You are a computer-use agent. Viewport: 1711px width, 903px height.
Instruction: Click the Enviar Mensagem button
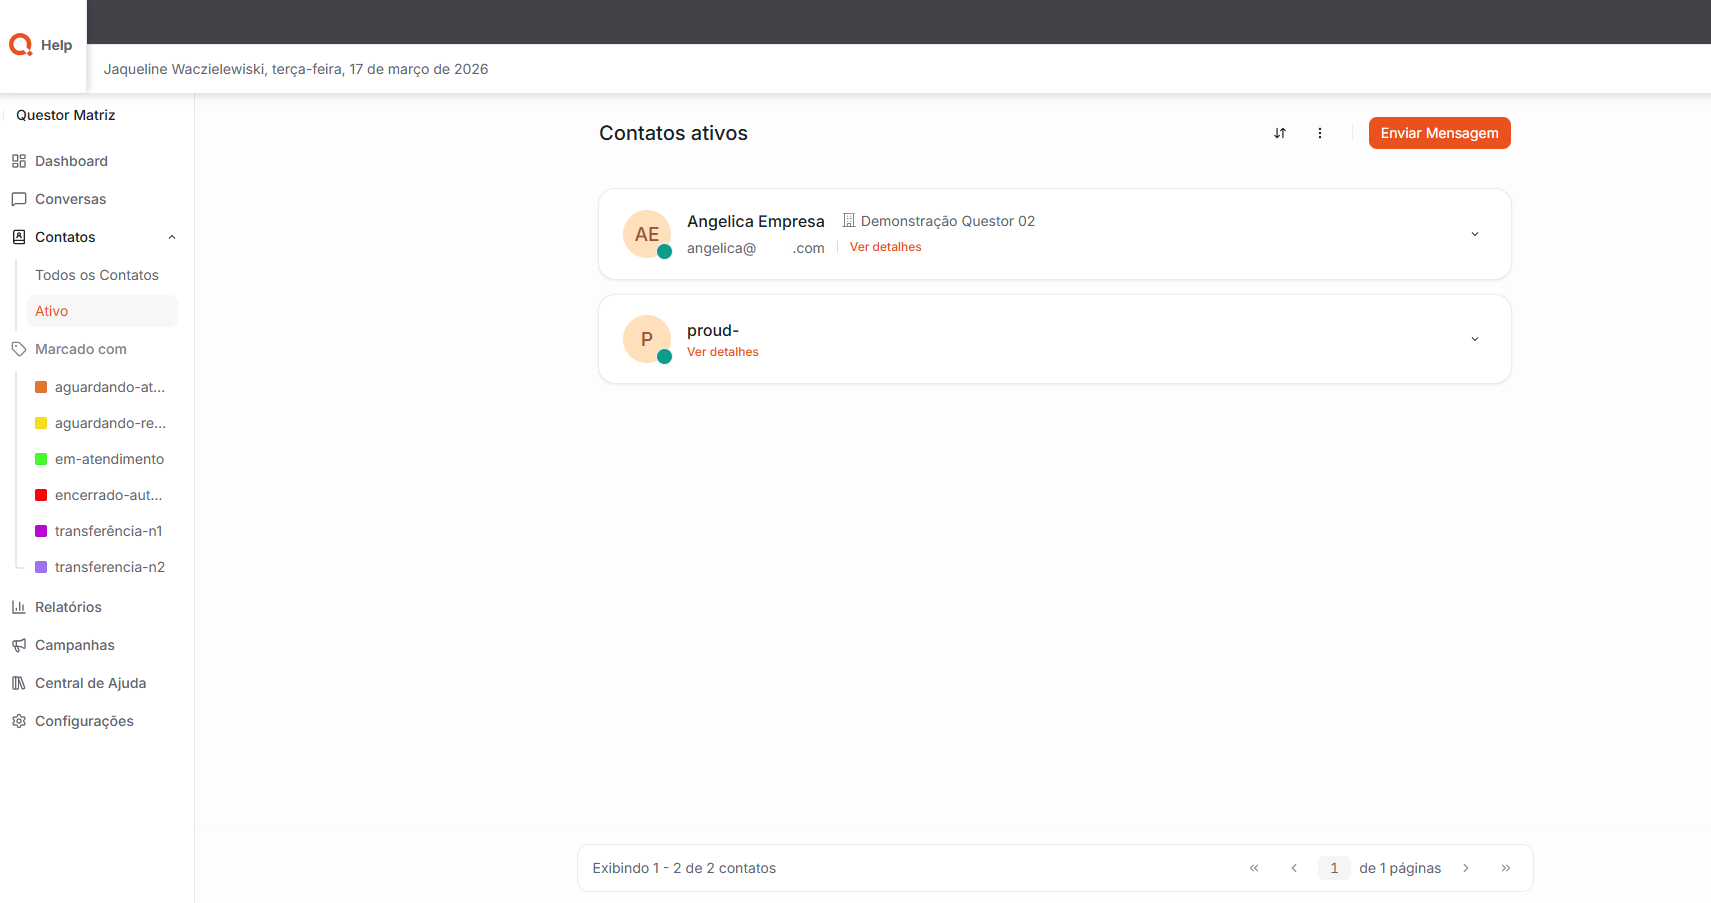click(1439, 133)
